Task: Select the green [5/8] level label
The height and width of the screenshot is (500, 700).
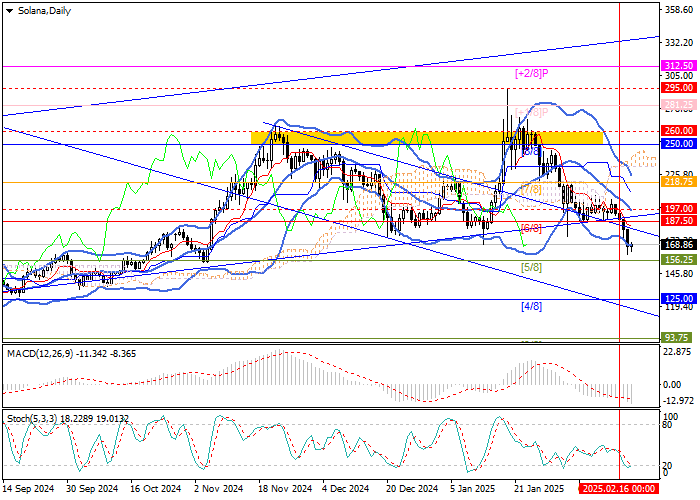Action: coord(530,268)
